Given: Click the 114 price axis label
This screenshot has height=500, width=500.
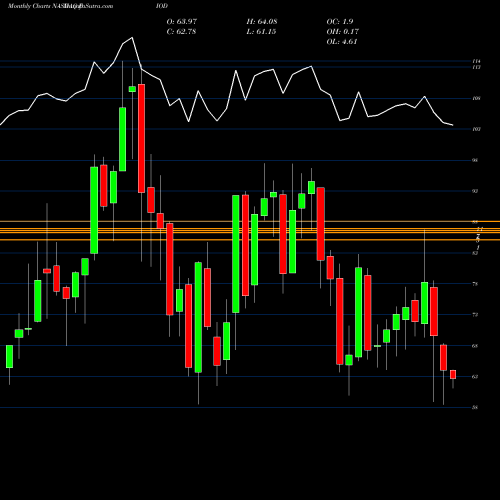Looking at the screenshot, I should pyautogui.click(x=476, y=61).
